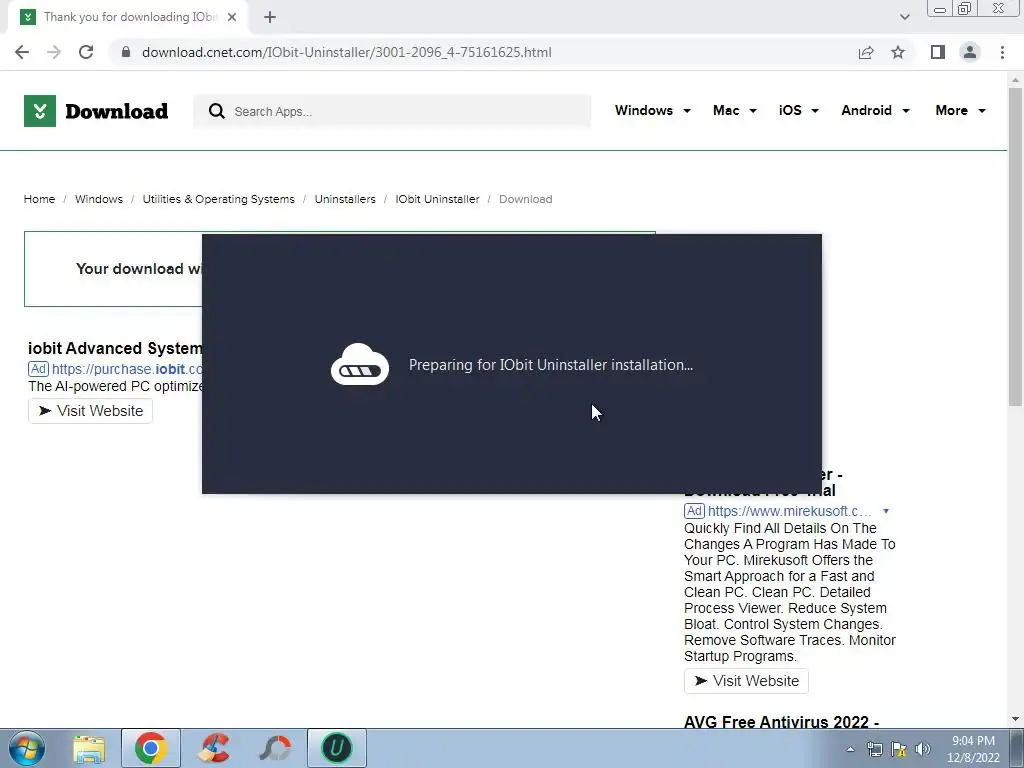This screenshot has width=1024, height=768.
Task: Open a new tab with the plus button
Action: [x=270, y=18]
